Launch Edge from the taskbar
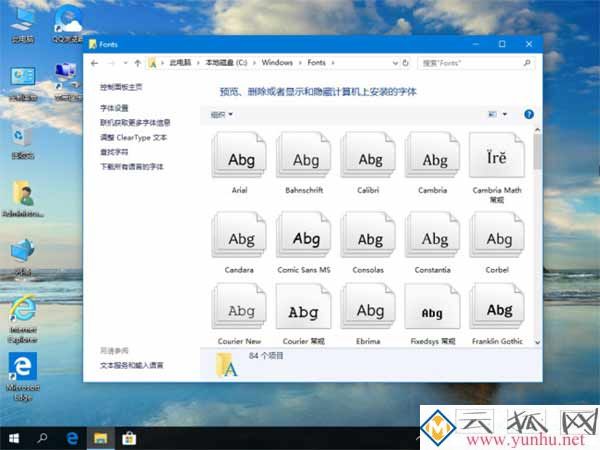Screen dimensions: 600x450 point(72,439)
